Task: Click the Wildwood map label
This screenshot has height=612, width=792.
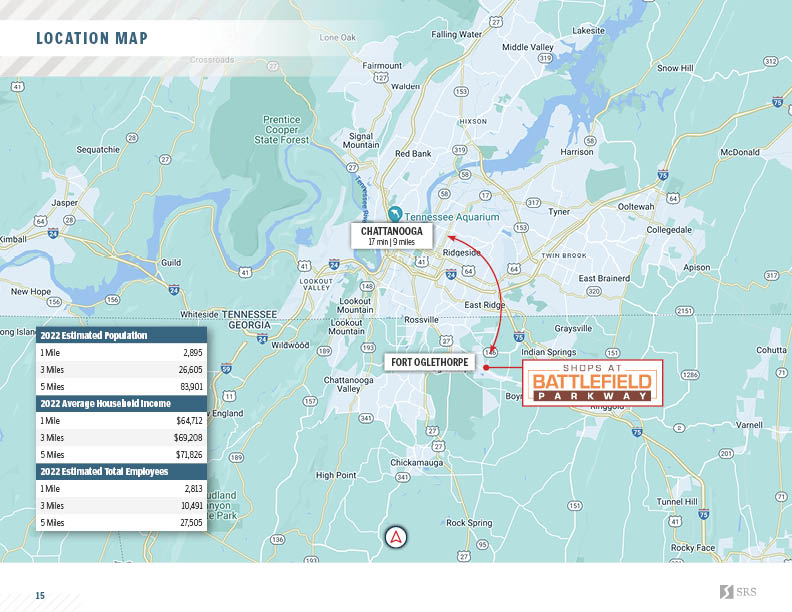Action: coord(290,345)
